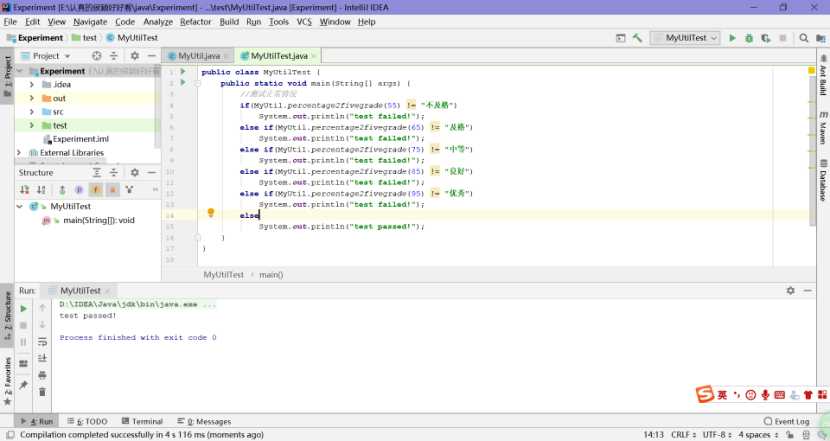Collapse the Experiment root node
Screen dimensions: 830x441
(x=20, y=71)
